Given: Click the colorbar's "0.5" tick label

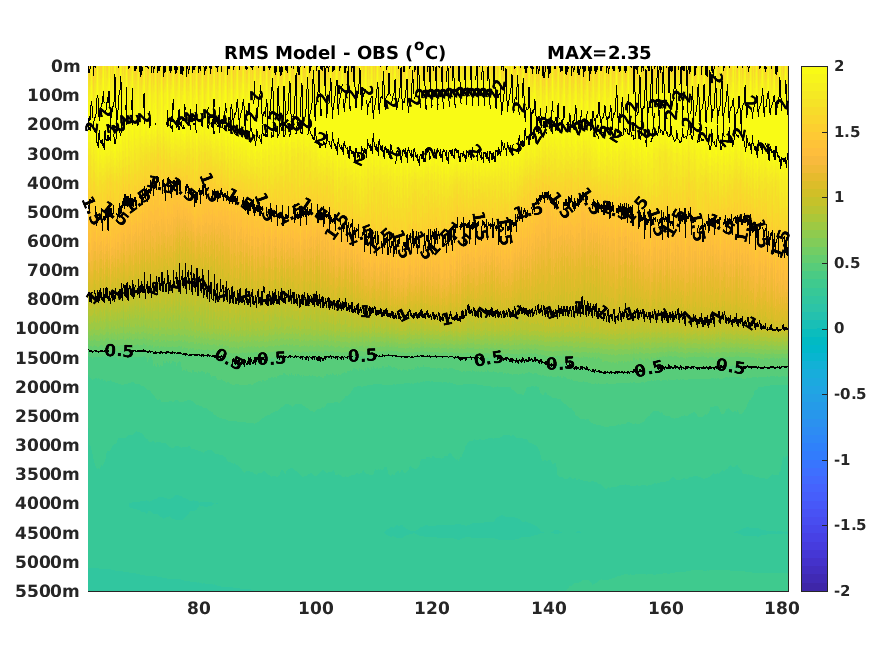Looking at the screenshot, I should point(847,263).
